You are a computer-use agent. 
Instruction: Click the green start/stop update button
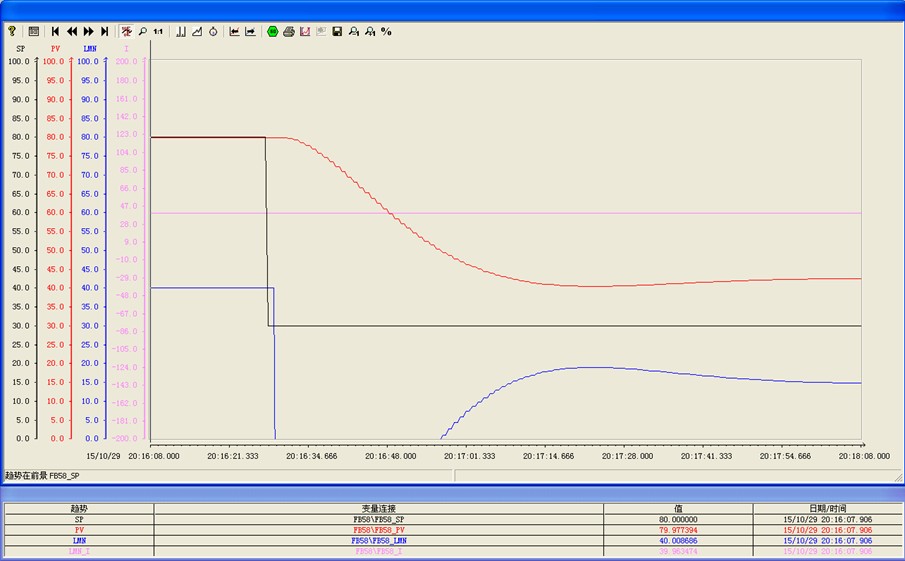(272, 31)
